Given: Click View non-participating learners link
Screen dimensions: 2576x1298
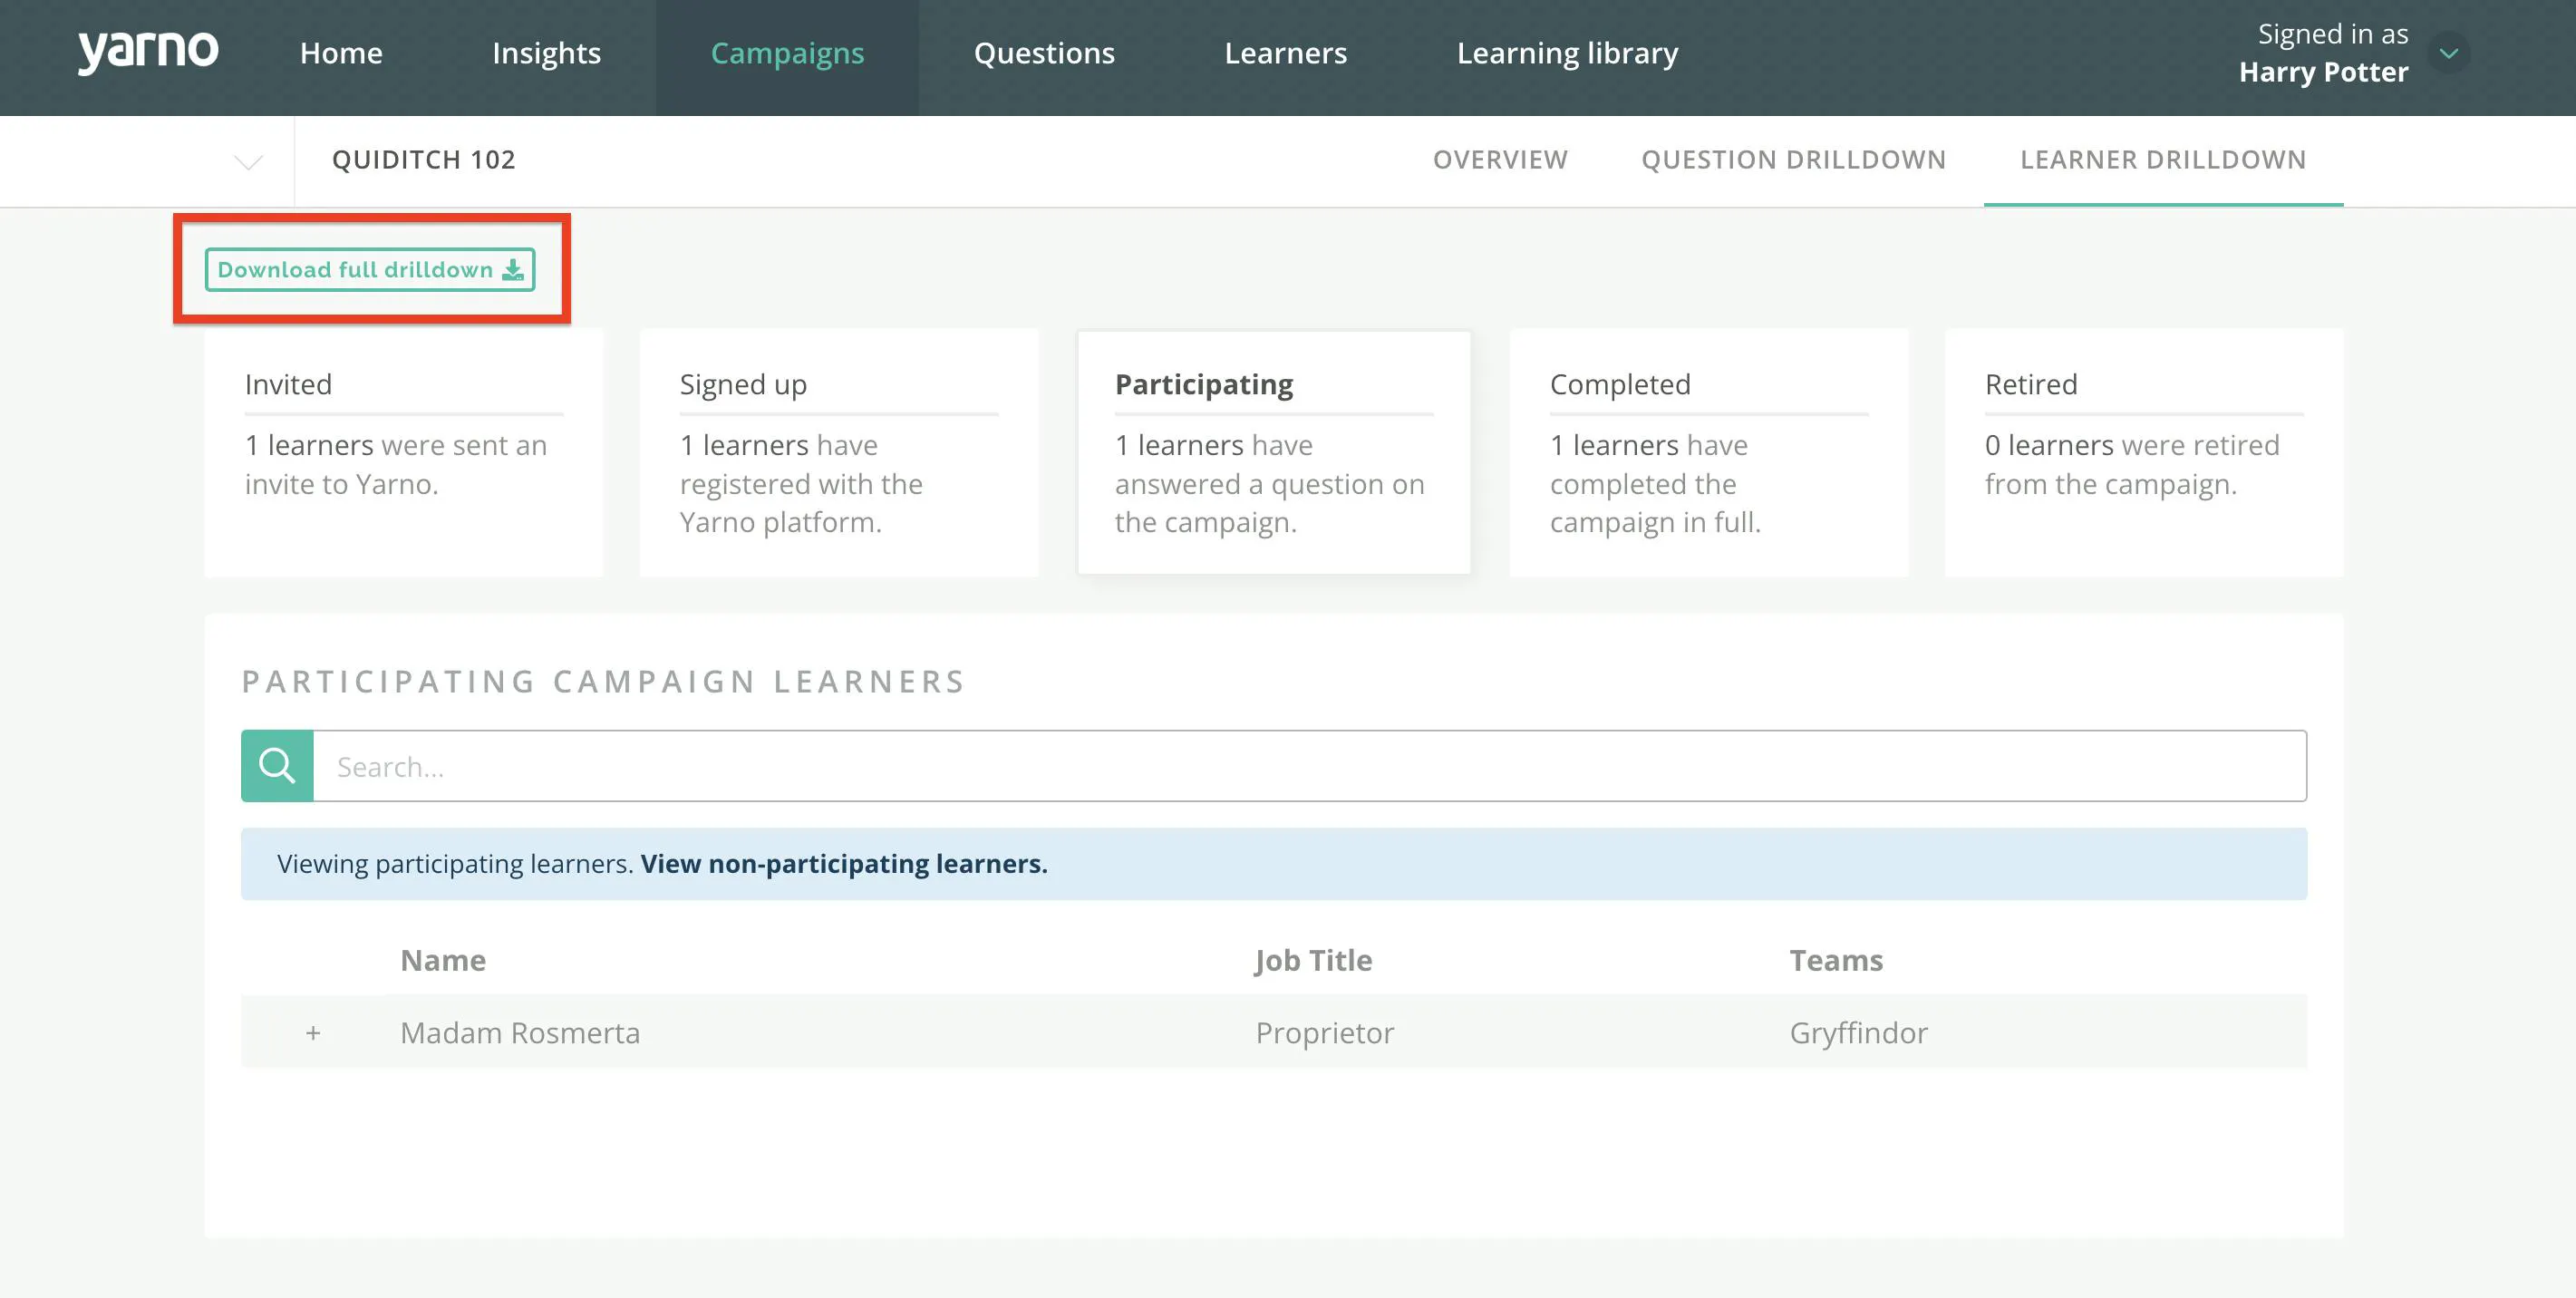Looking at the screenshot, I should click(844, 864).
